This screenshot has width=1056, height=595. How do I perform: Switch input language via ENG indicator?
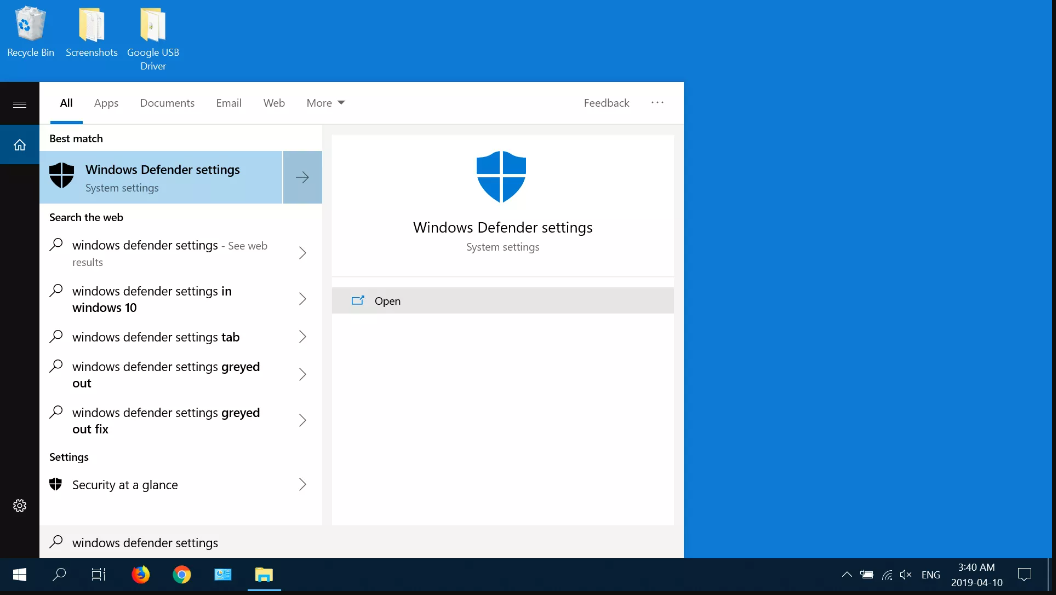pyautogui.click(x=931, y=575)
